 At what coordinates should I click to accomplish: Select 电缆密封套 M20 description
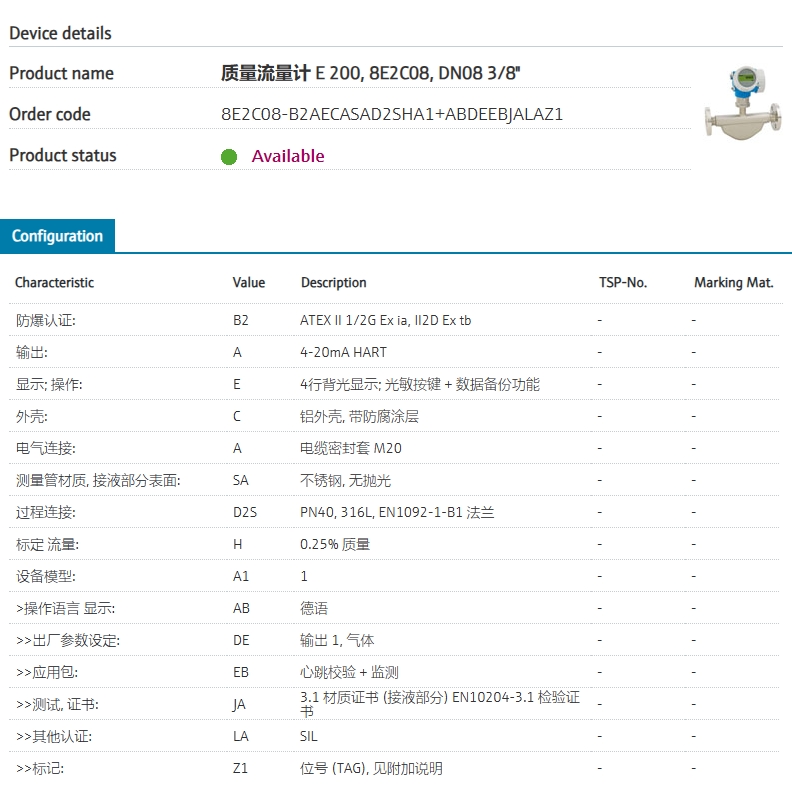pos(350,448)
